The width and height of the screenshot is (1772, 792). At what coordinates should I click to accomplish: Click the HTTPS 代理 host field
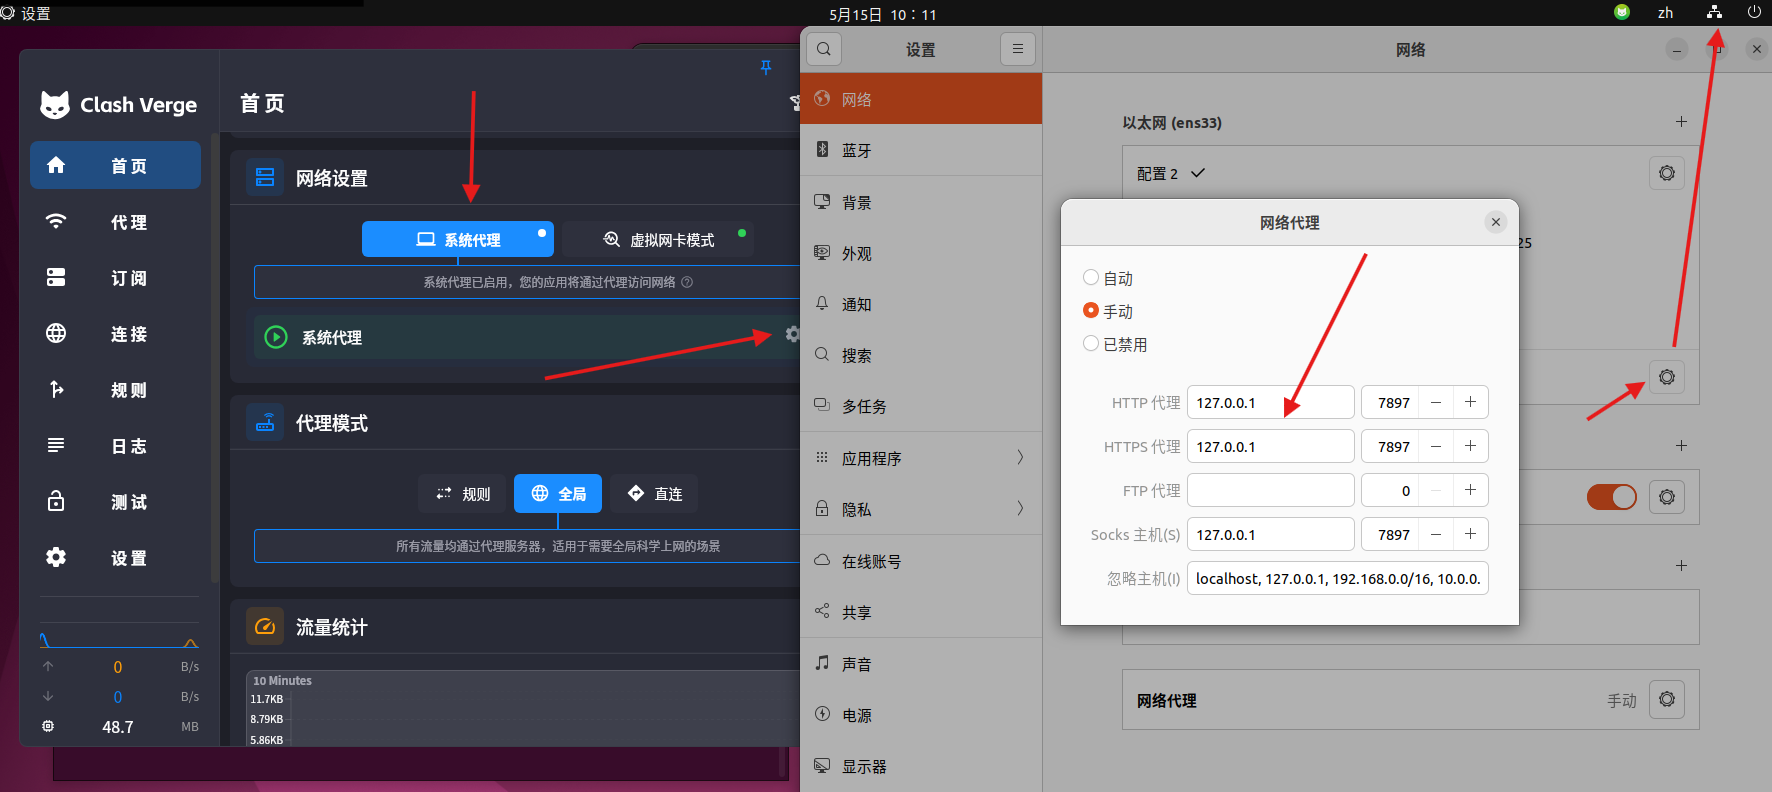[1270, 446]
